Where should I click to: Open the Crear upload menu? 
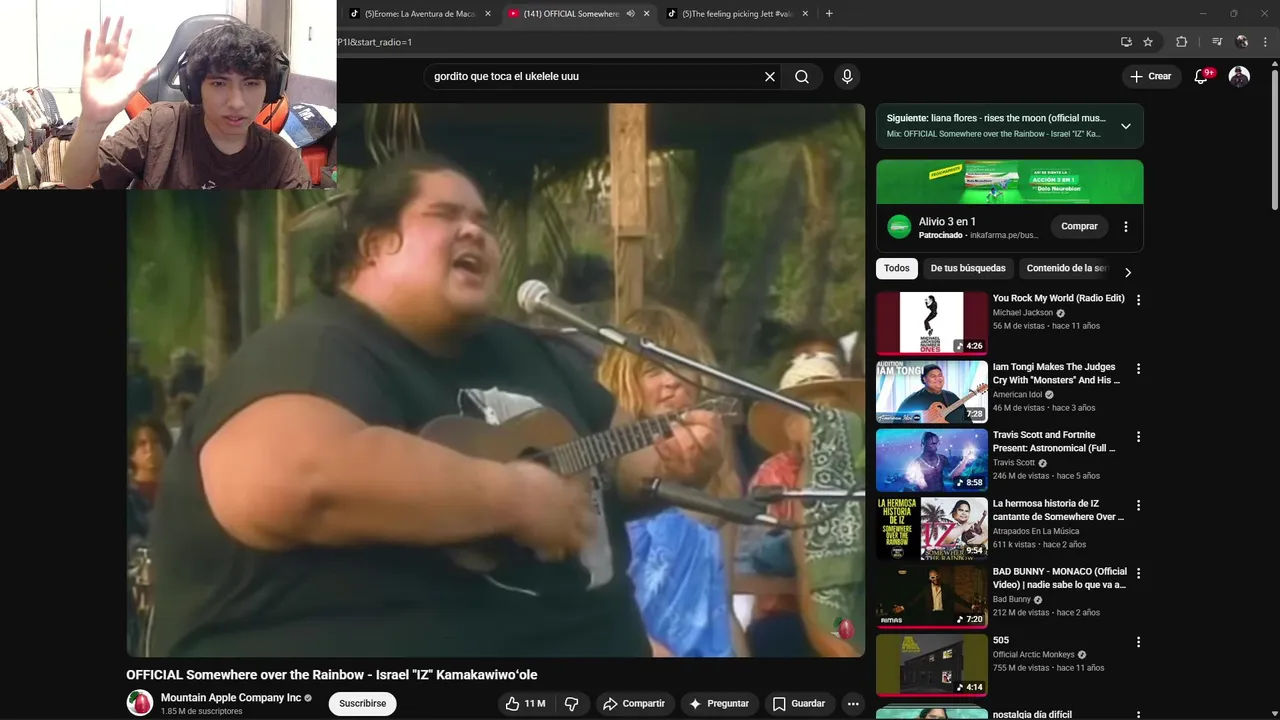tap(1151, 77)
